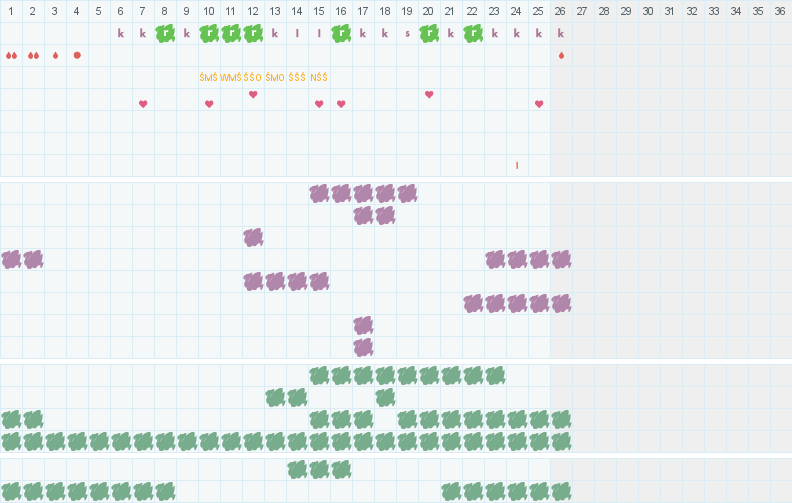Select the red circle bleeding marker on day 4

tap(77, 55)
